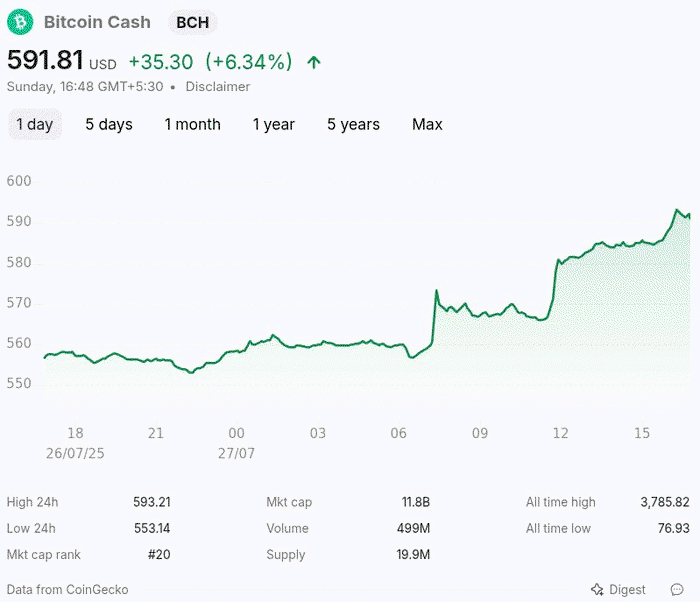Click the 12 hour x-axis label
The height and width of the screenshot is (602, 700).
pyautogui.click(x=560, y=433)
